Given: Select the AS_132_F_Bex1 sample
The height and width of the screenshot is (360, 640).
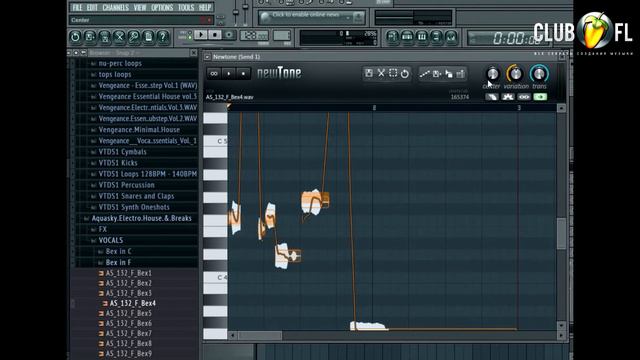Looking at the screenshot, I should tap(128, 273).
